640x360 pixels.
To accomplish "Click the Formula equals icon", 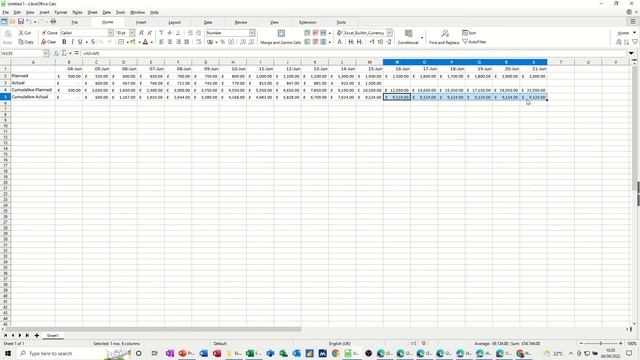I will tap(76, 53).
